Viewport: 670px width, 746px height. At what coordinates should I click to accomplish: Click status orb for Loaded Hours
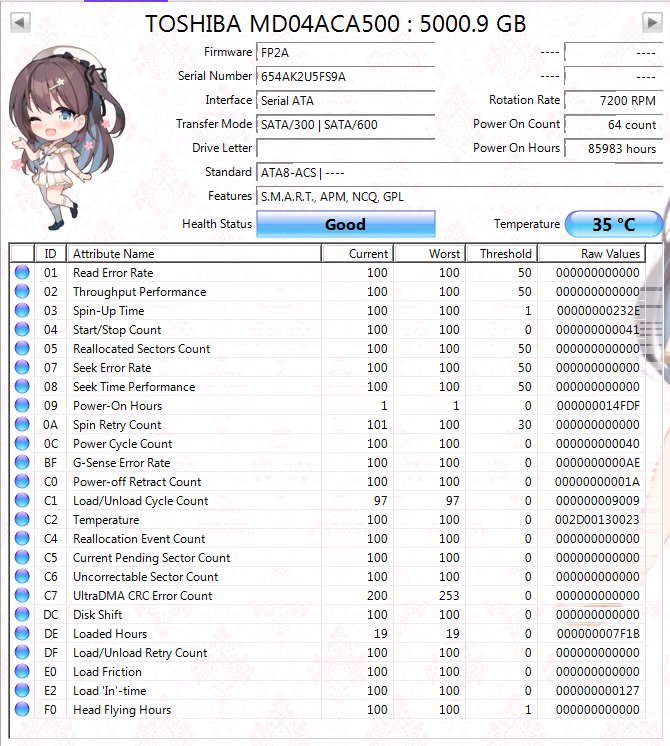pyautogui.click(x=22, y=633)
